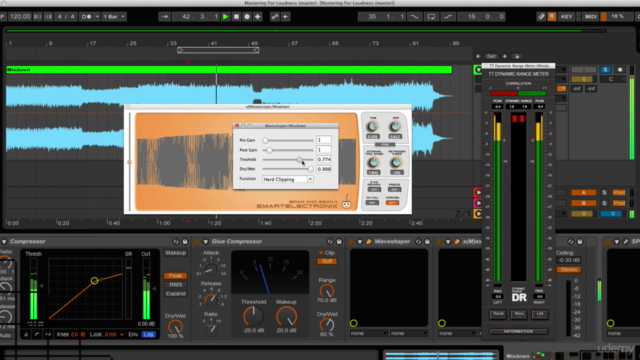Click the Glue Compressor Threshold knob
The height and width of the screenshot is (360, 640).
pos(253,316)
